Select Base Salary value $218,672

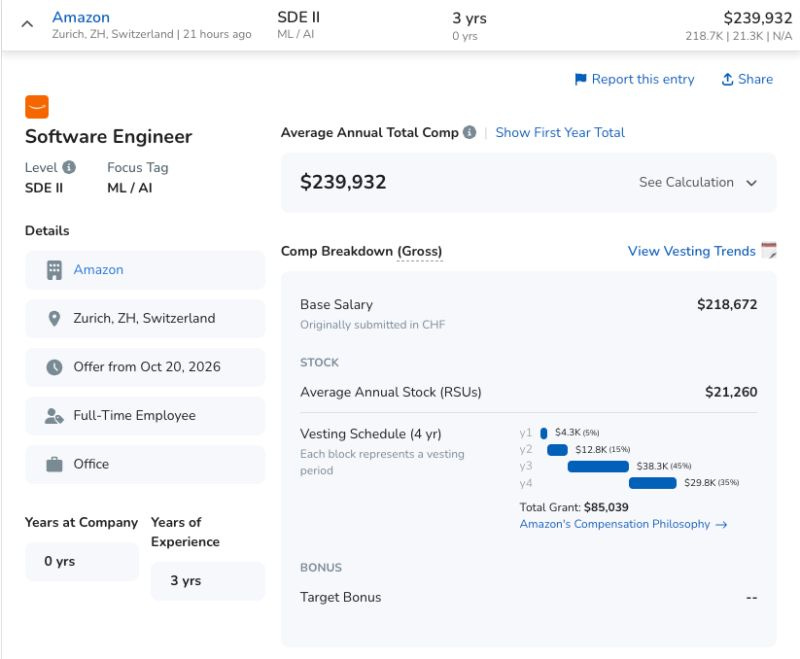point(727,305)
